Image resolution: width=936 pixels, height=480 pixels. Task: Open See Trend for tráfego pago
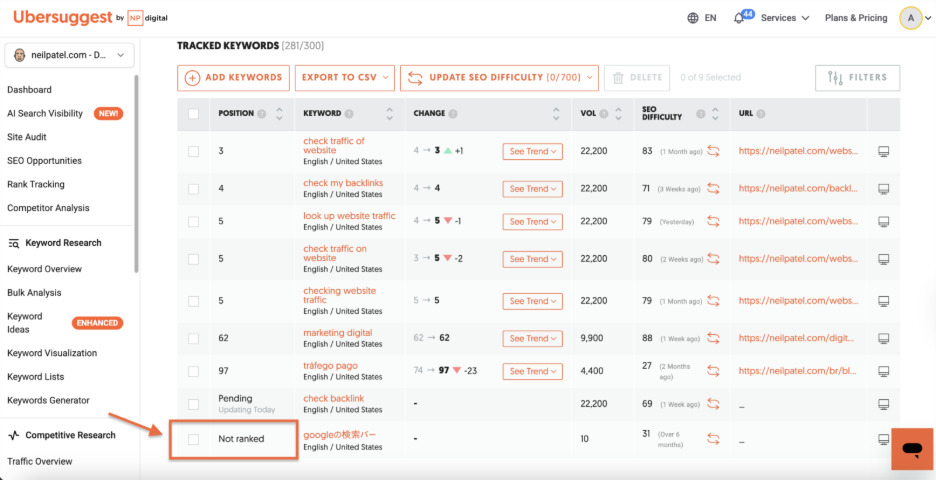pyautogui.click(x=532, y=371)
